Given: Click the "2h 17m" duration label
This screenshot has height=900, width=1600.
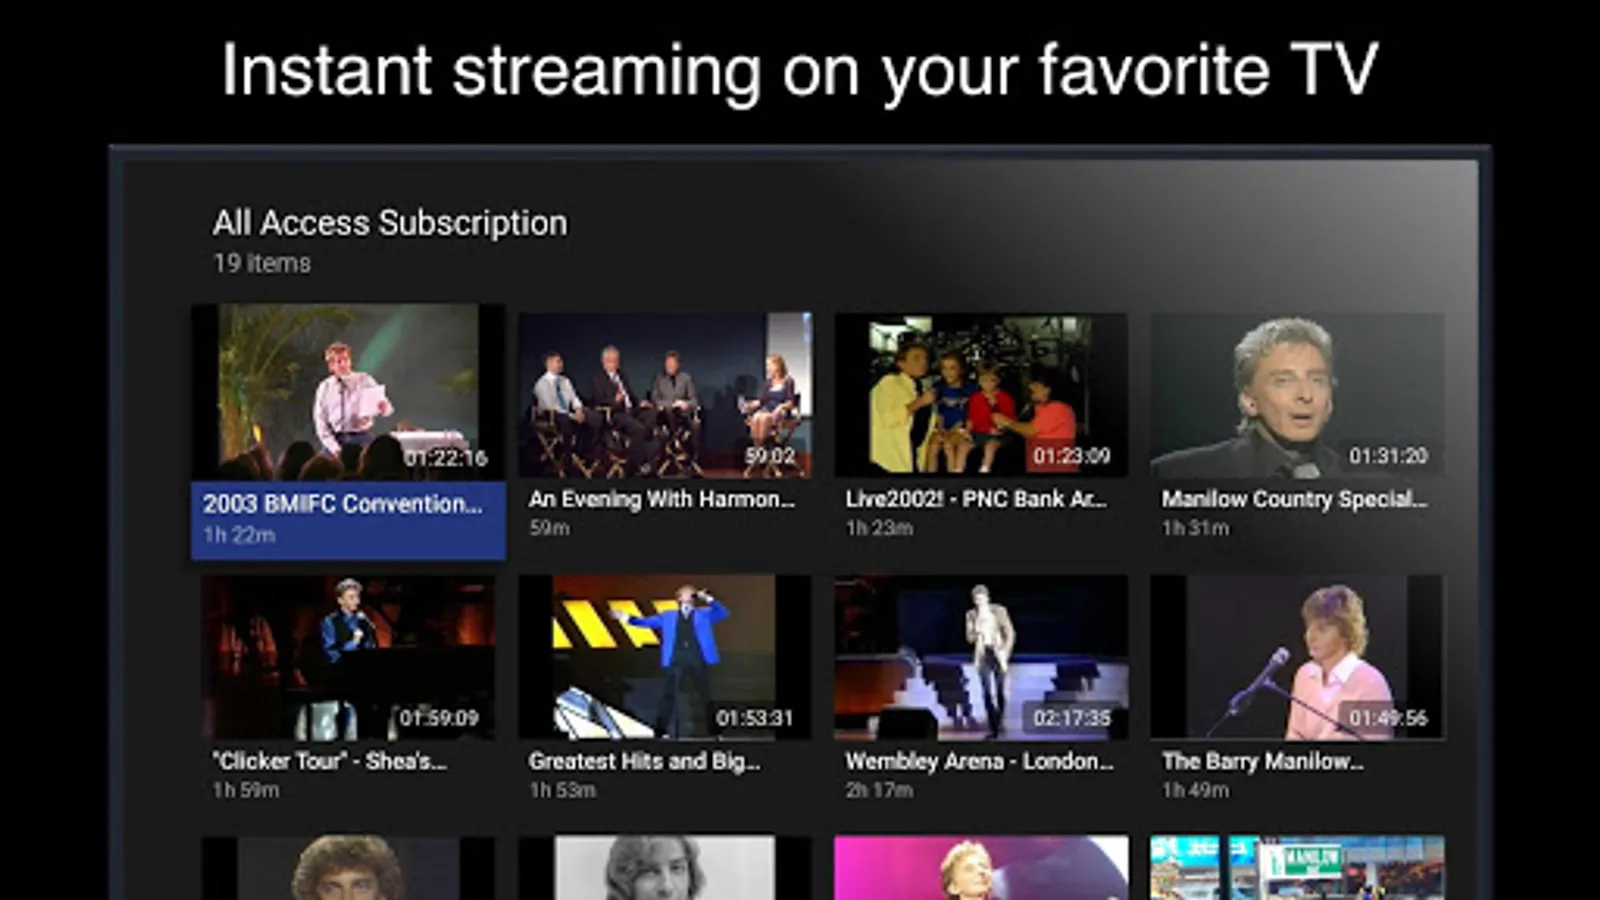Looking at the screenshot, I should (x=879, y=790).
